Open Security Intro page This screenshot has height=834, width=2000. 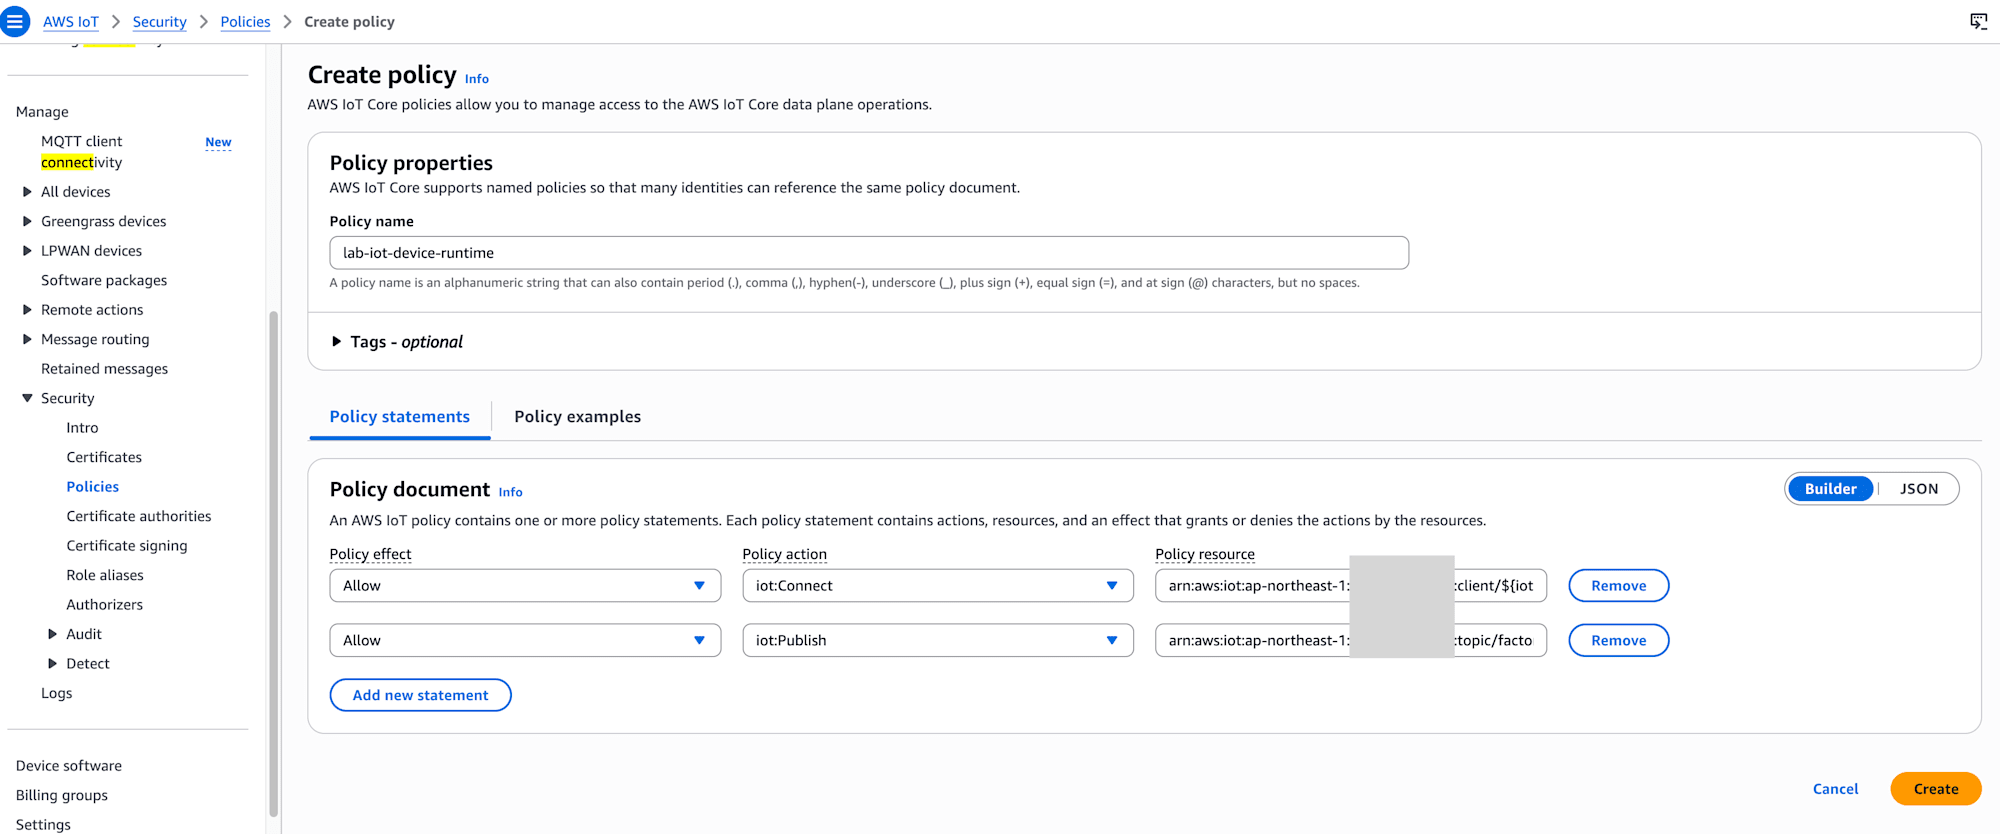pyautogui.click(x=82, y=428)
